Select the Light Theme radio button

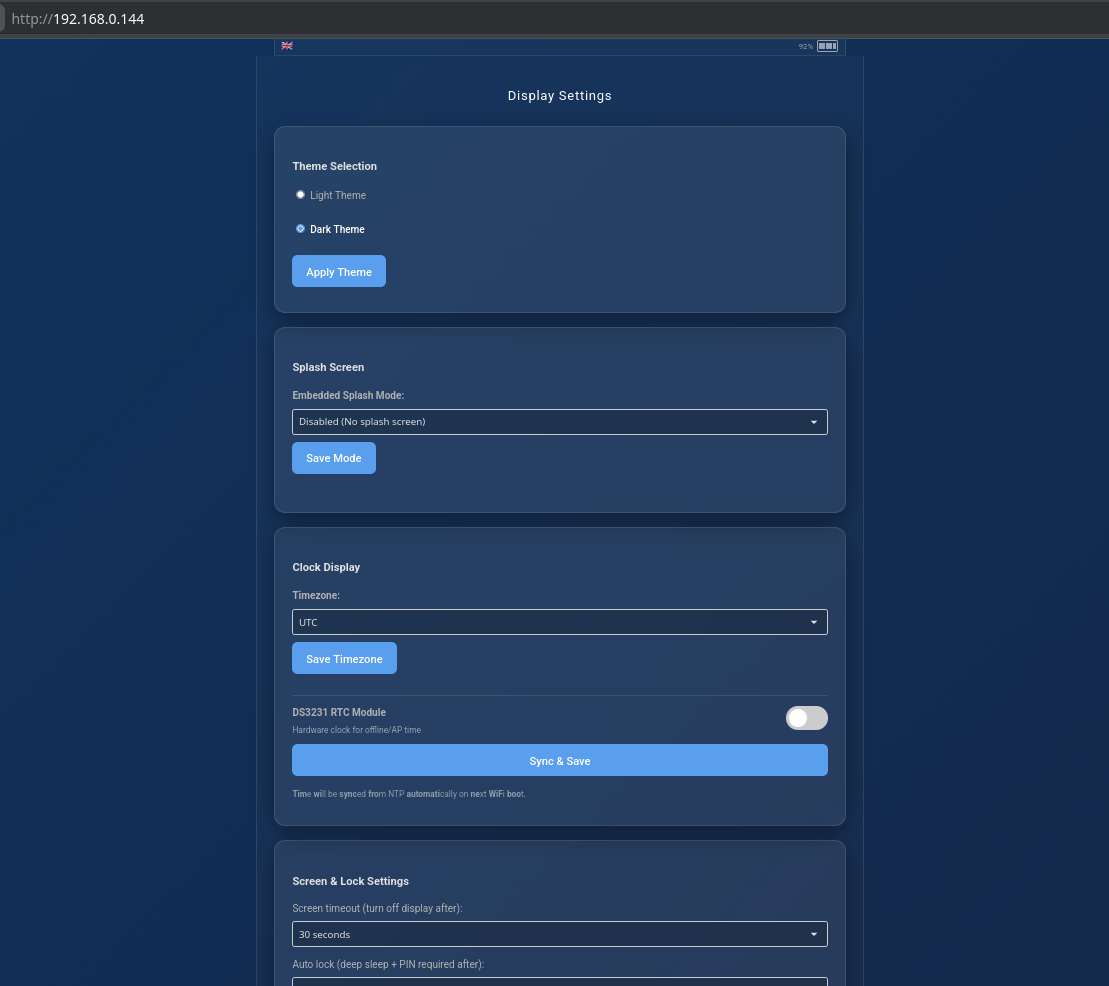[x=301, y=195]
